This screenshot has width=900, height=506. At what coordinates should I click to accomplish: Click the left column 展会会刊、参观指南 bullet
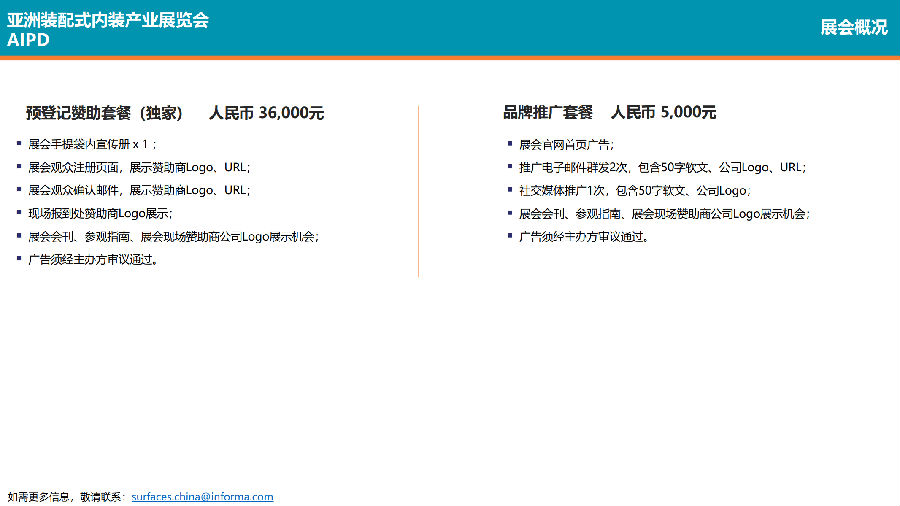click(173, 236)
